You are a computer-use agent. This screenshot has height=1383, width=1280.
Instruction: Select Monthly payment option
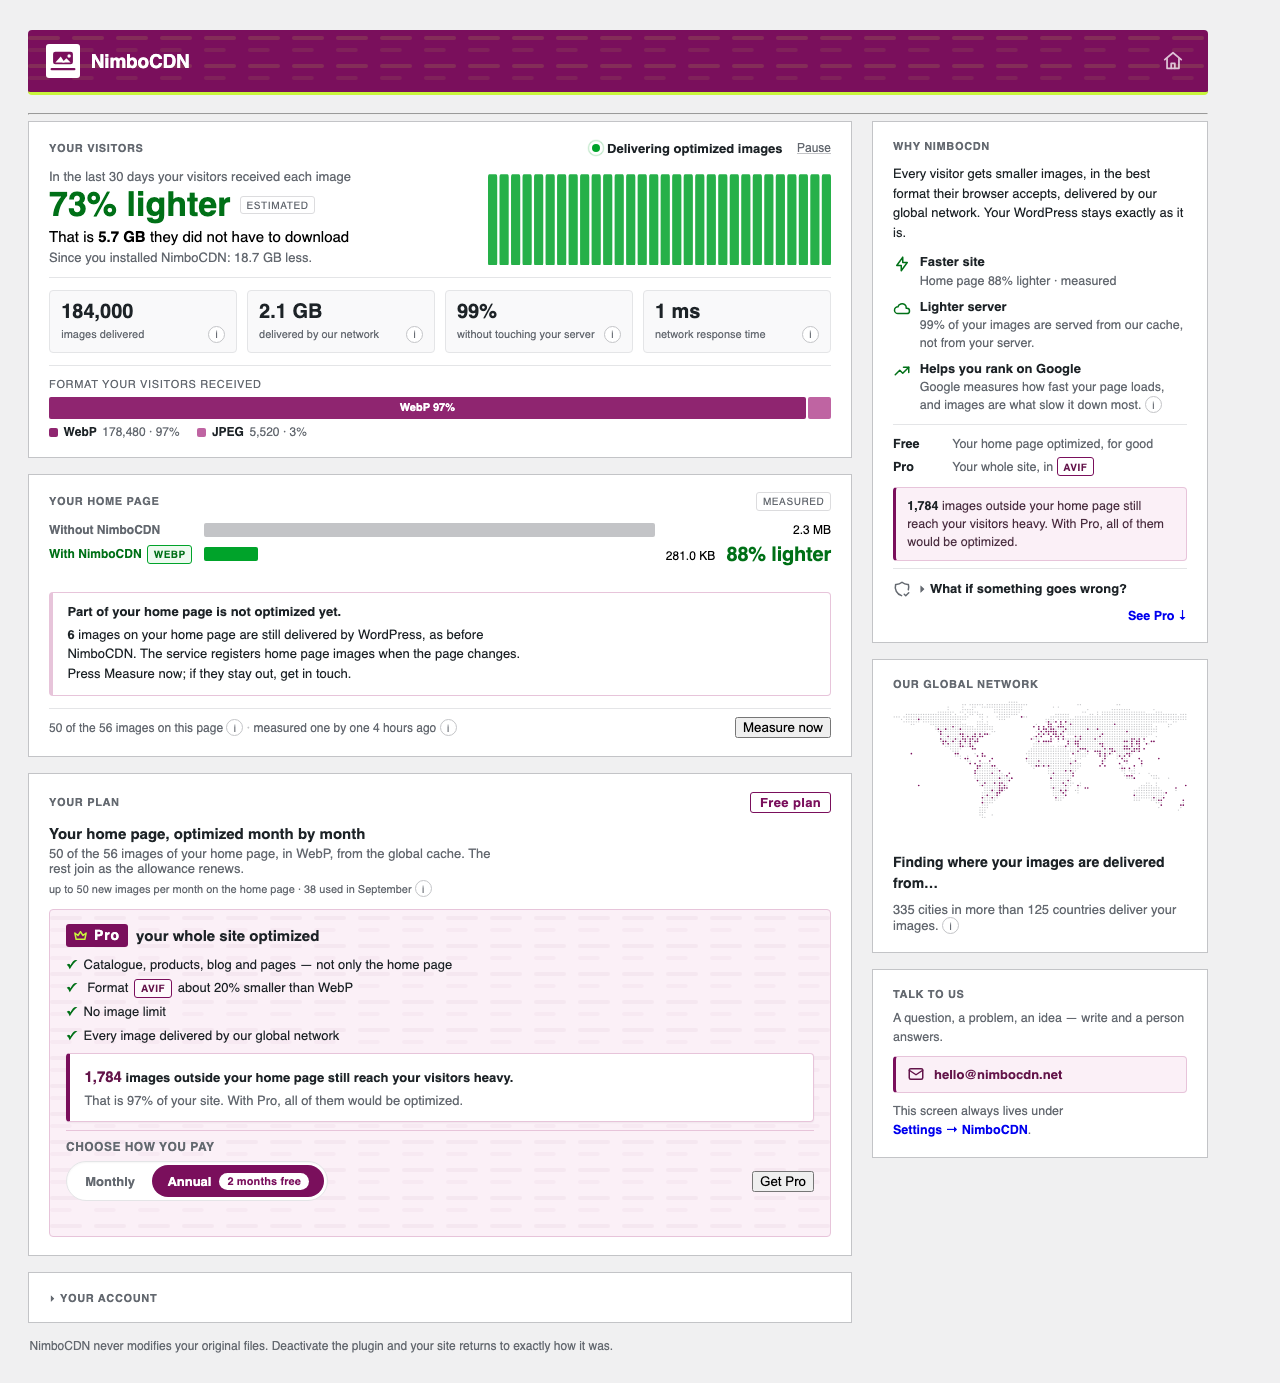110,1181
